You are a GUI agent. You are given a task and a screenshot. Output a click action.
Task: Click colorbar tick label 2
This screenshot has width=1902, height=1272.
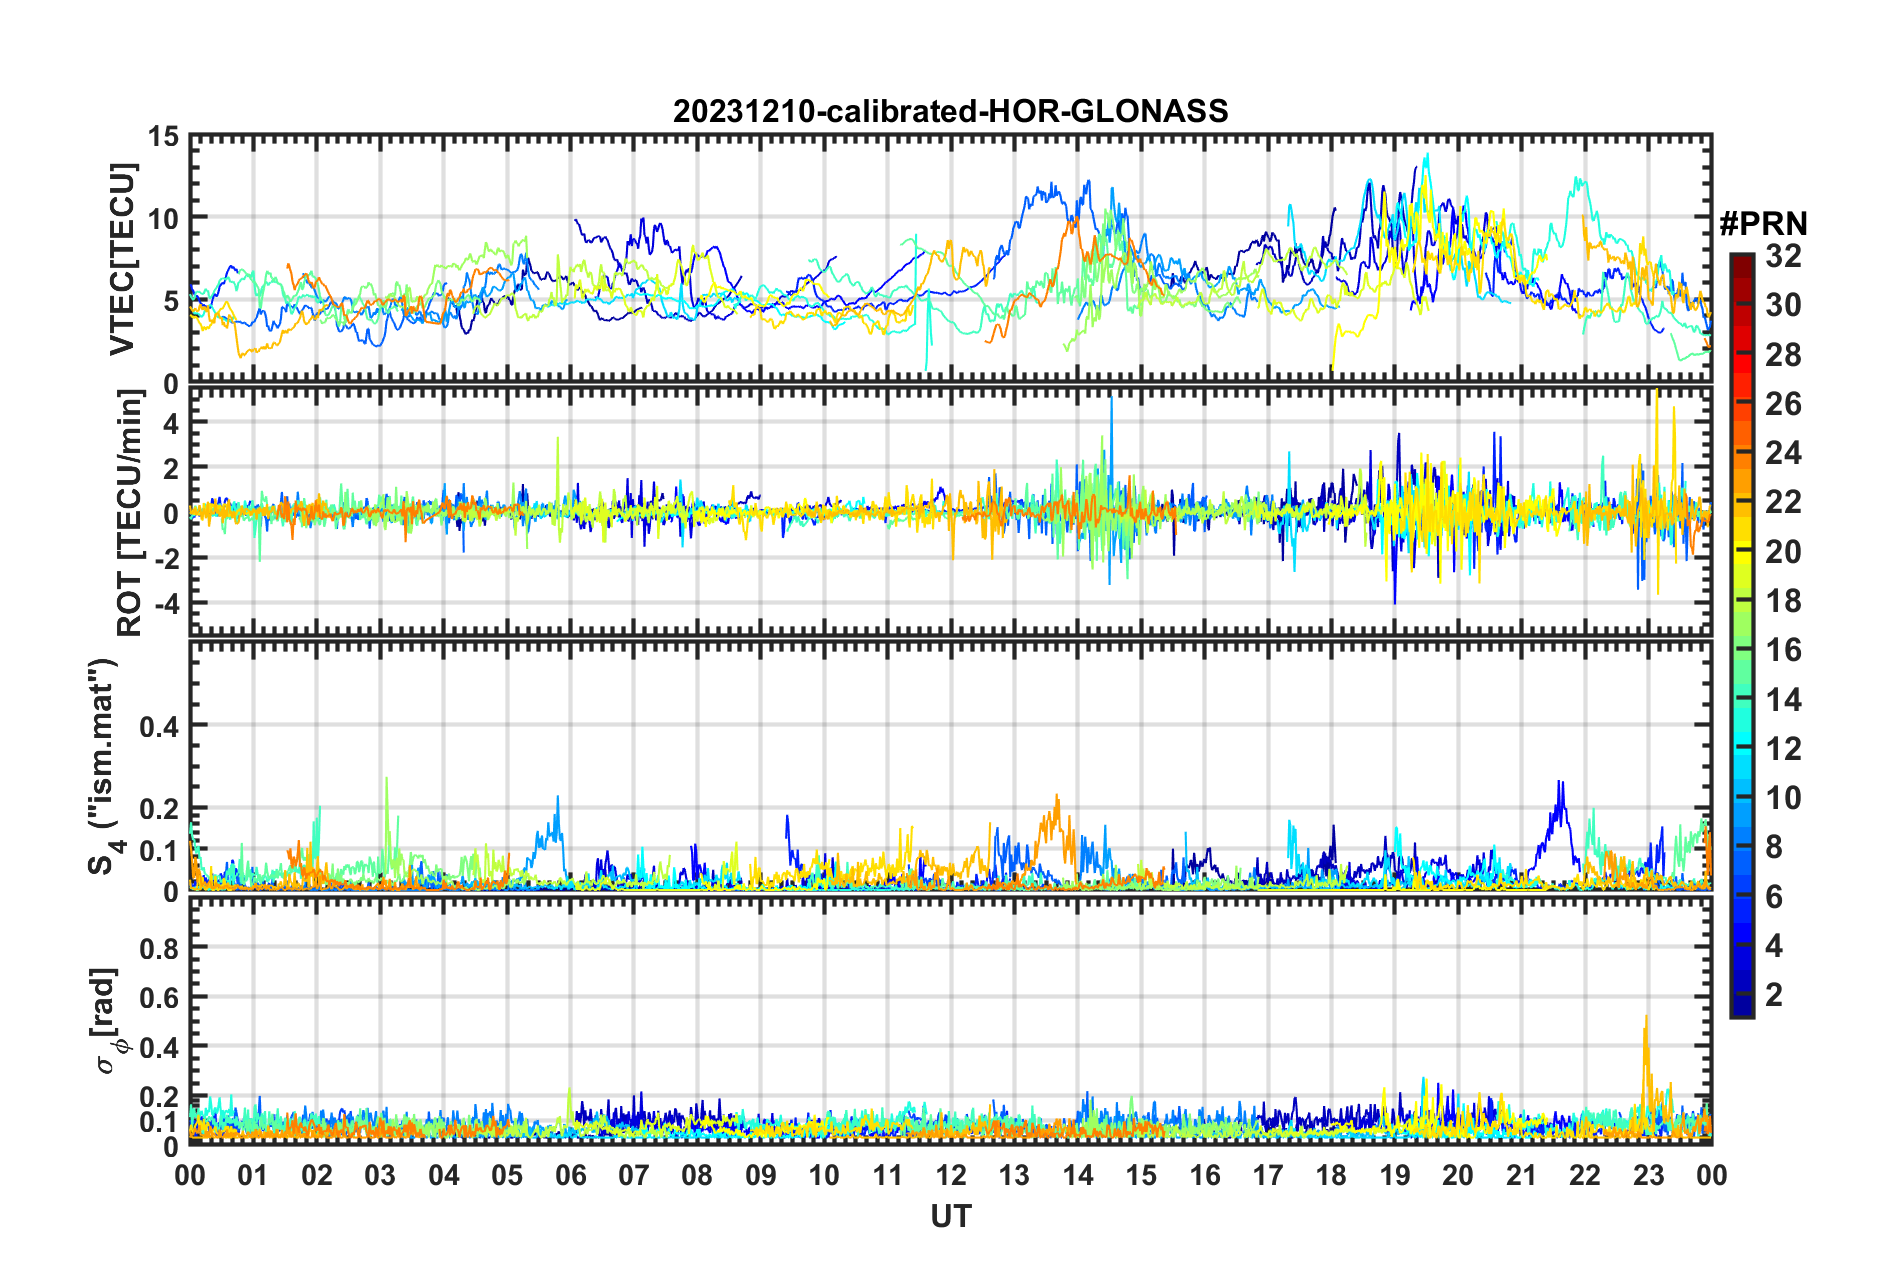pyautogui.click(x=1774, y=995)
